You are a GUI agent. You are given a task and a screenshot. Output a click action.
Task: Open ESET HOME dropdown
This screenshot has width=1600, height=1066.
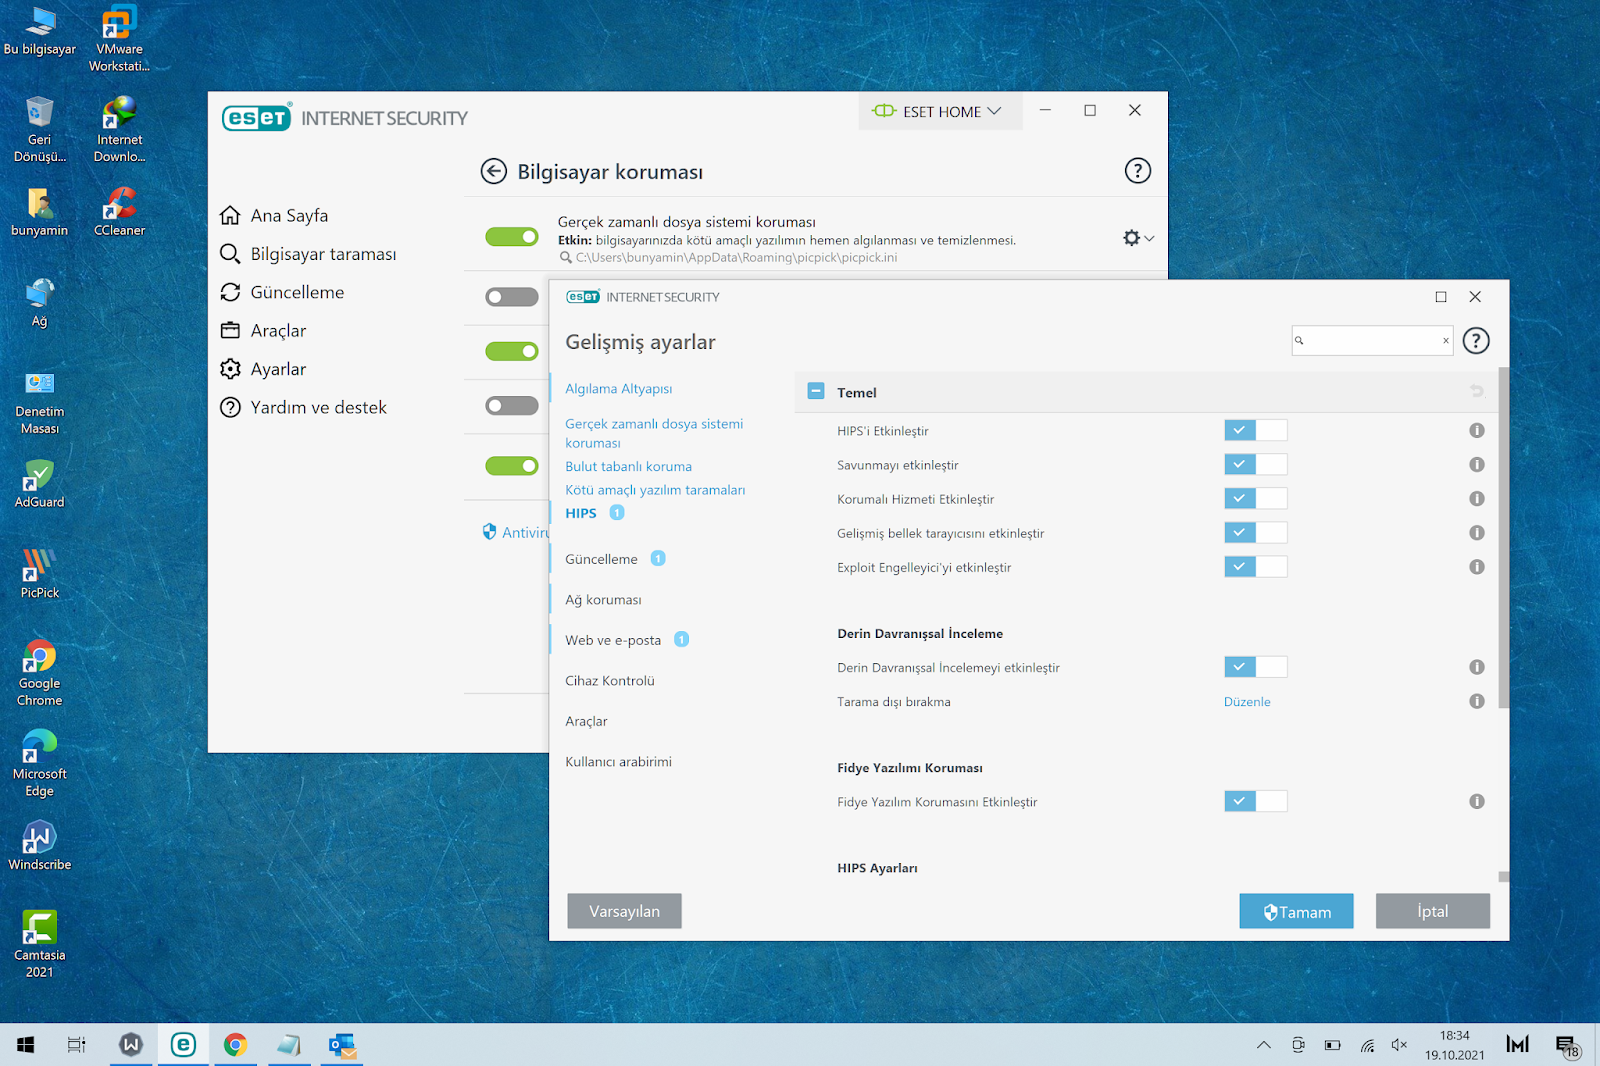click(940, 111)
